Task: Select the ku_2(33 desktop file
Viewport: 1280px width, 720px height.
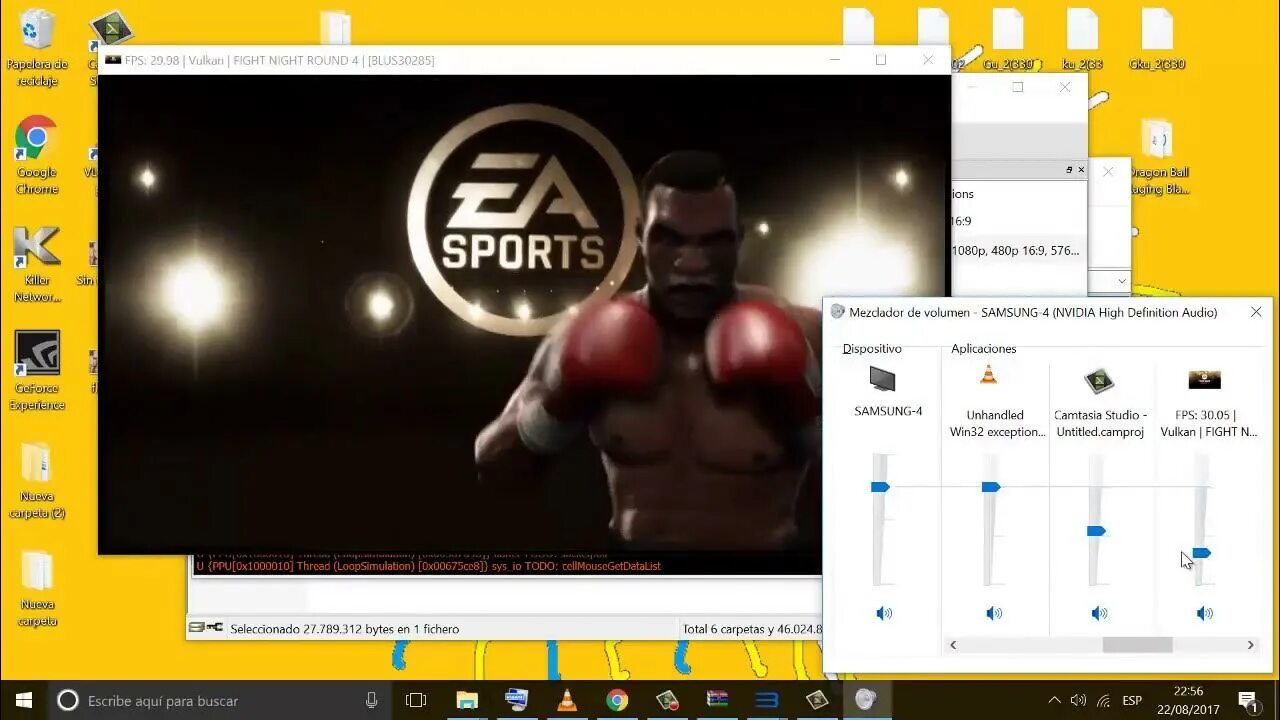Action: click(x=1083, y=40)
